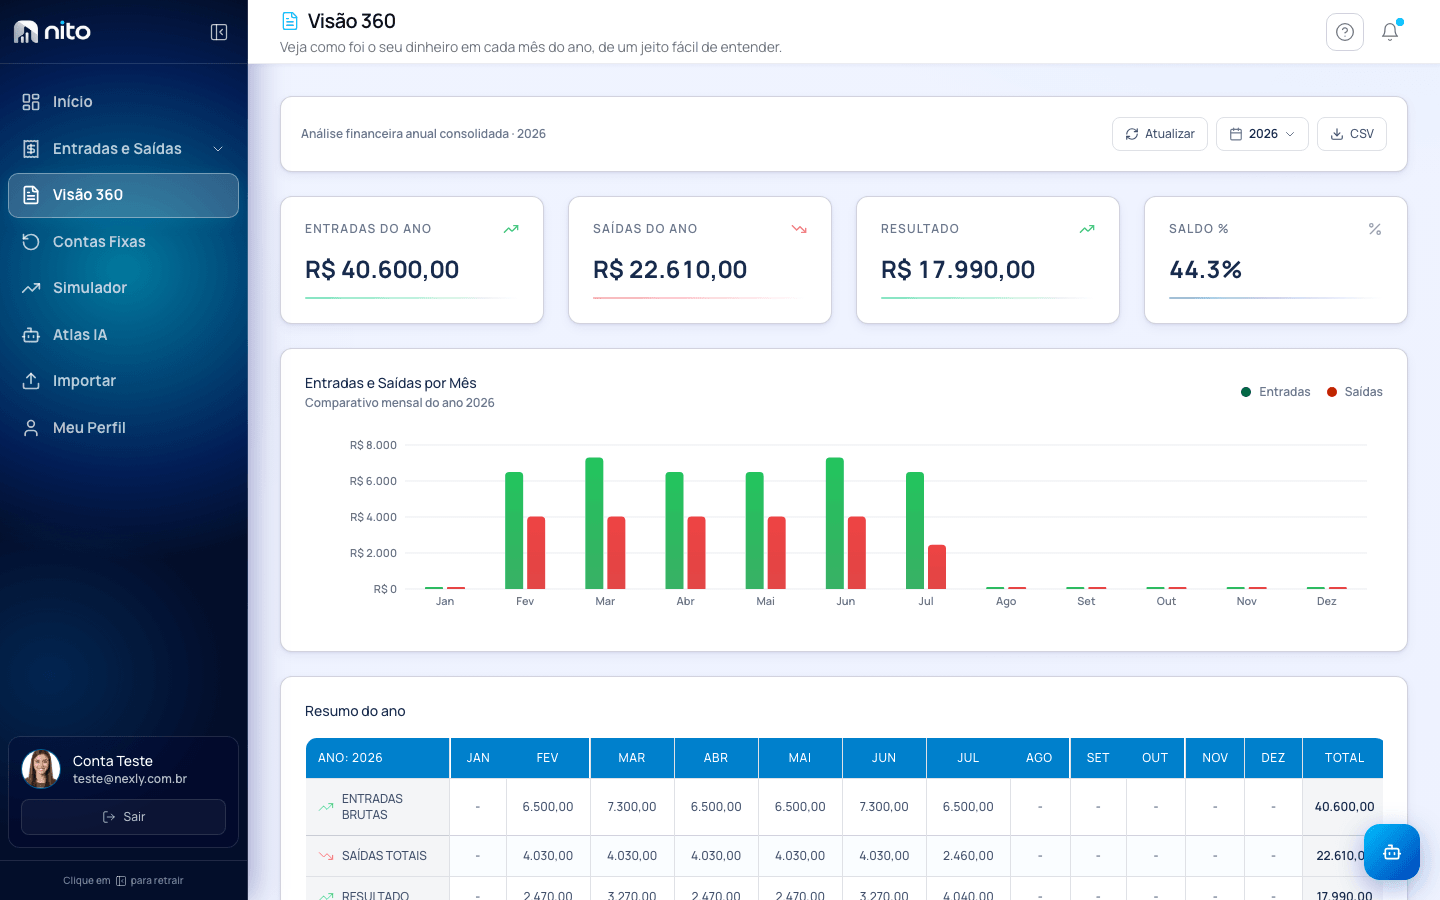1440x900 pixels.
Task: Click the 40.600,00 total entradas cell
Action: tap(1344, 807)
